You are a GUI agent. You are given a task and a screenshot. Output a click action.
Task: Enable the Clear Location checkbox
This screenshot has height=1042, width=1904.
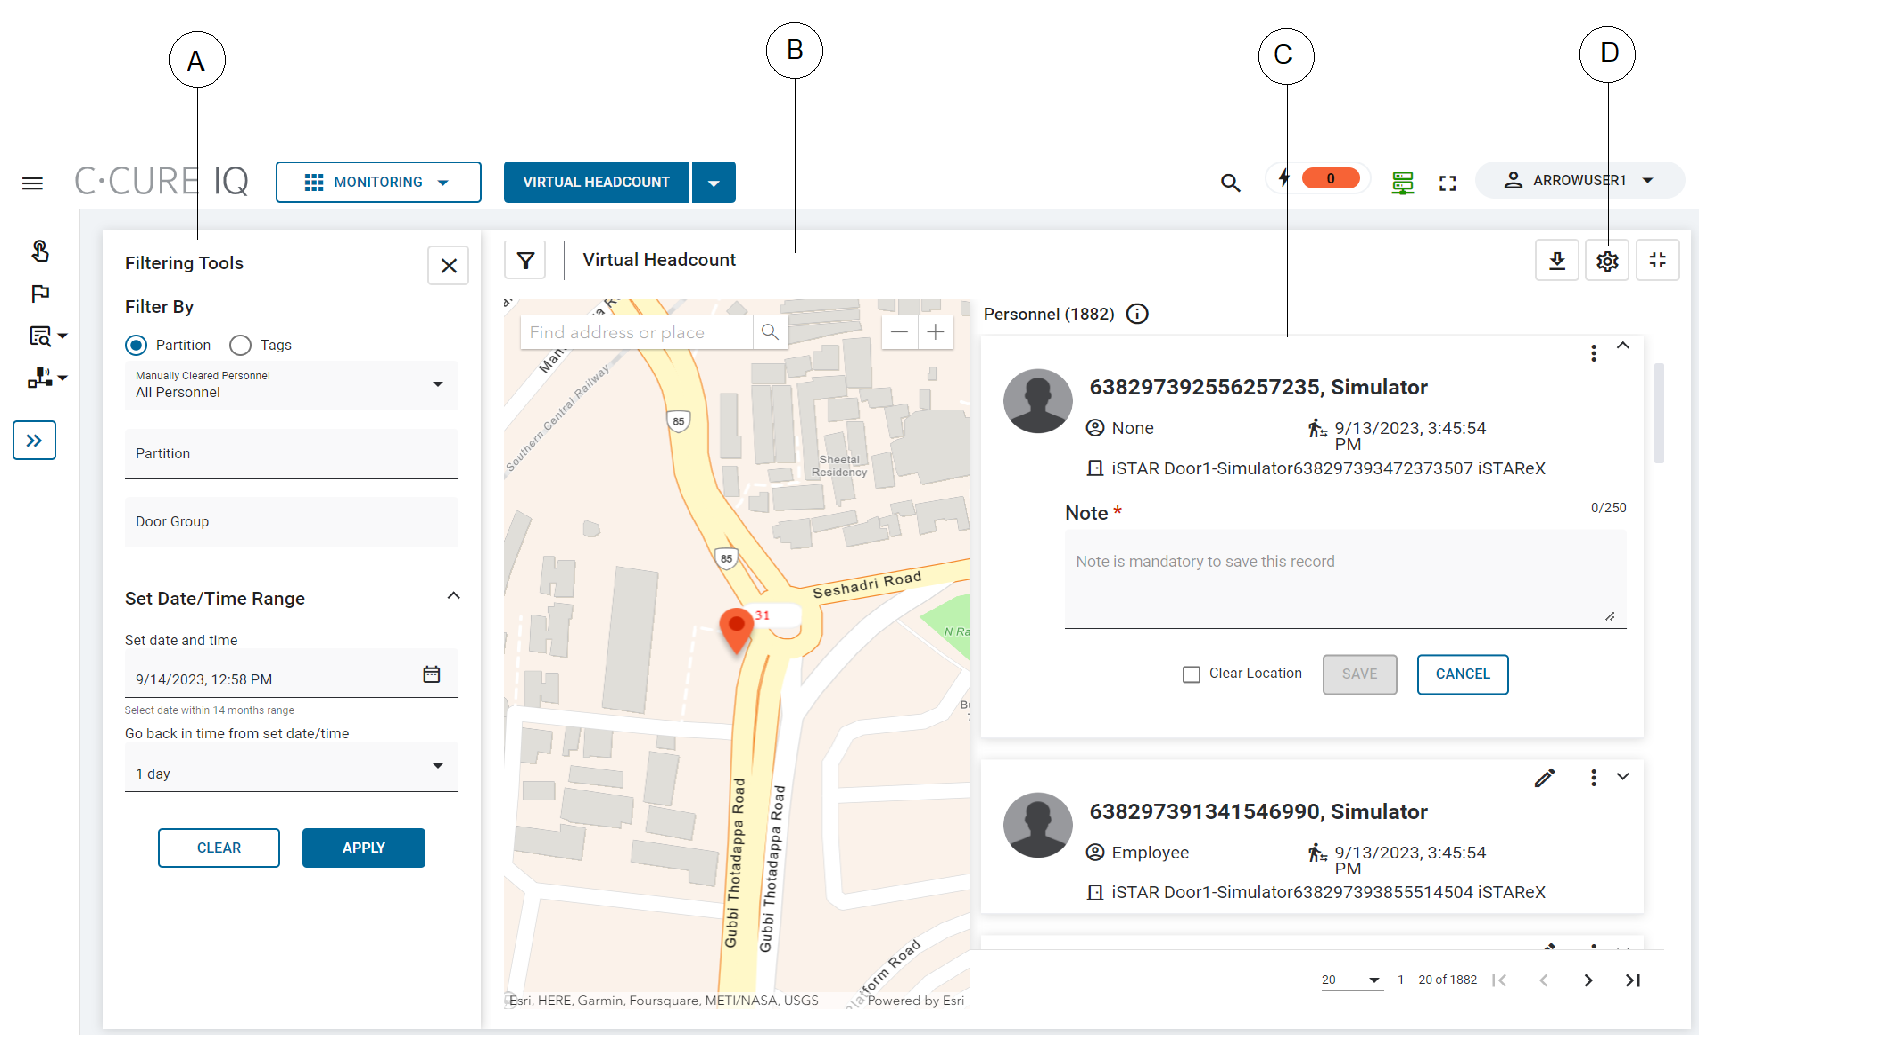tap(1191, 675)
